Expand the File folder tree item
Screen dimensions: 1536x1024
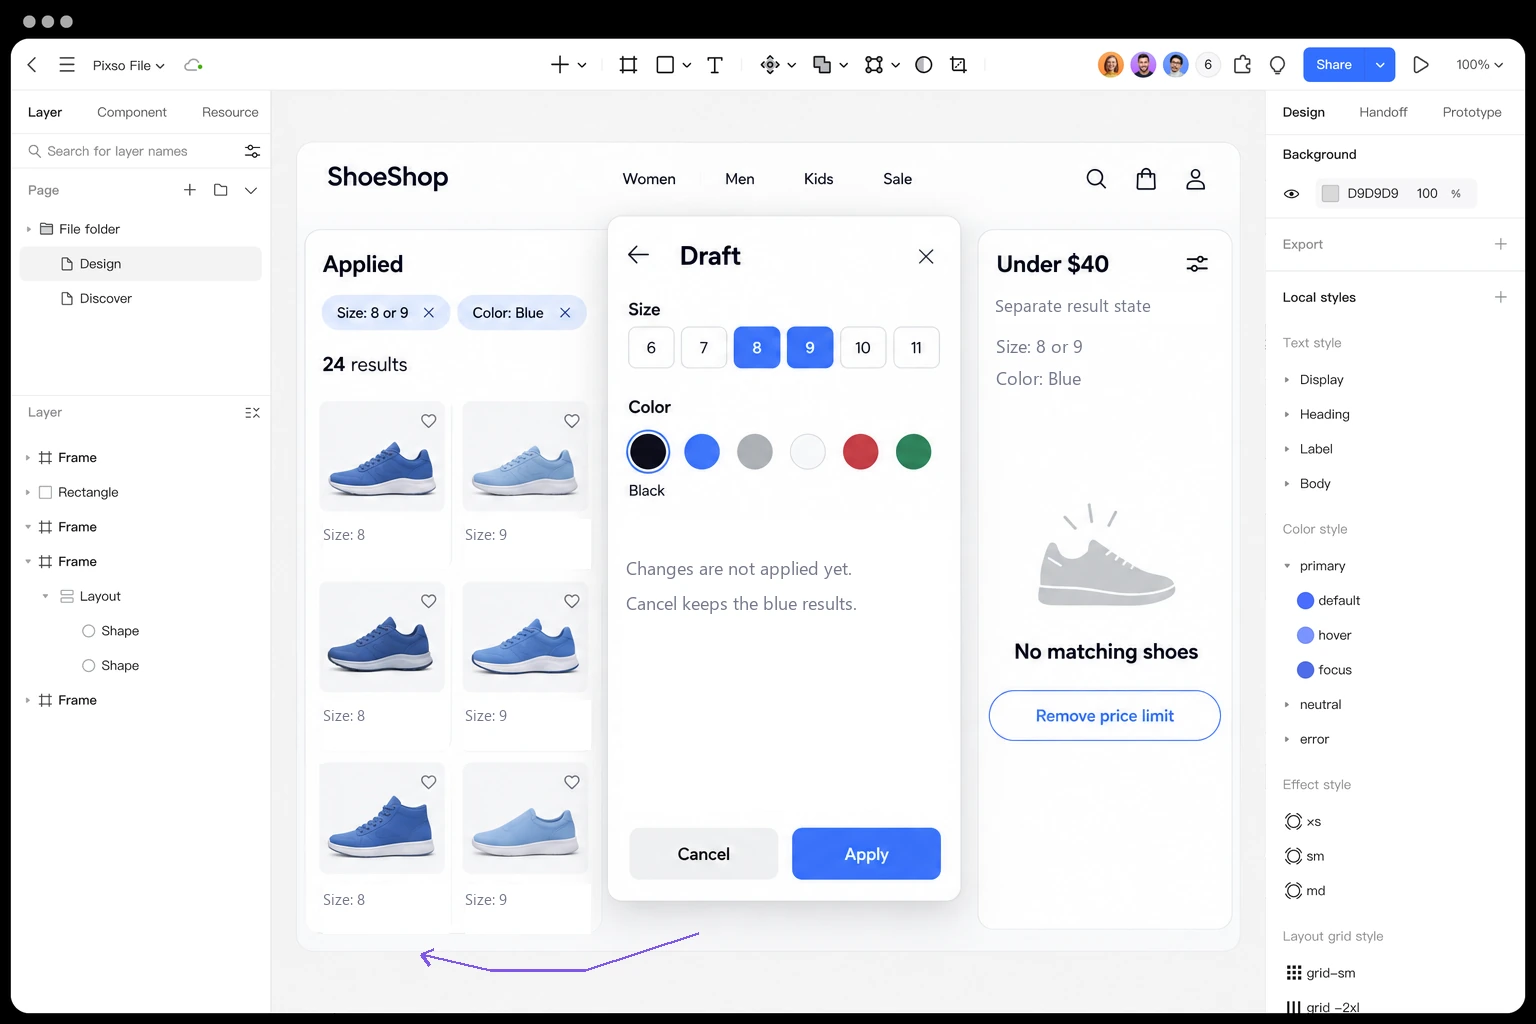coord(28,229)
